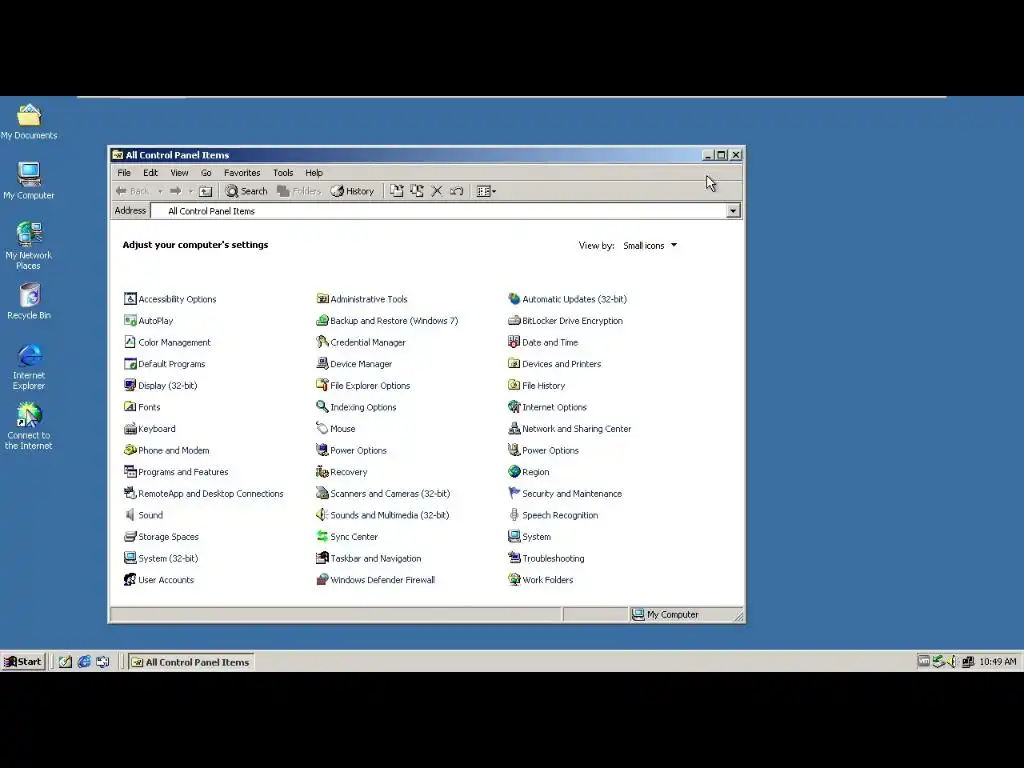Click the Up folder toolbar button

click(x=206, y=191)
